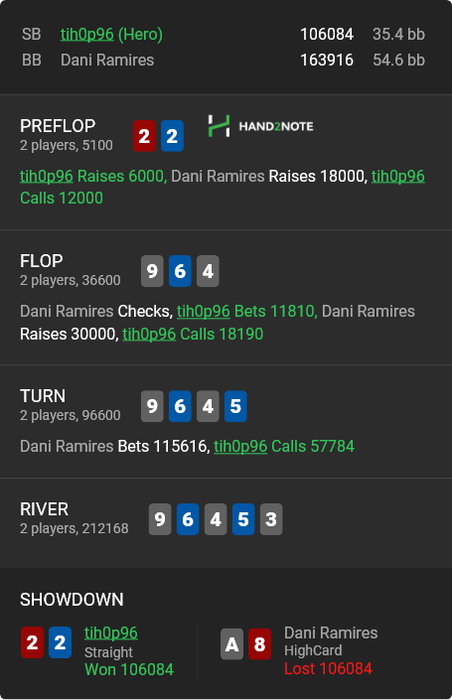Click the Lost 106084 result text
Viewport: 452px width, 700px height.
pos(328,669)
